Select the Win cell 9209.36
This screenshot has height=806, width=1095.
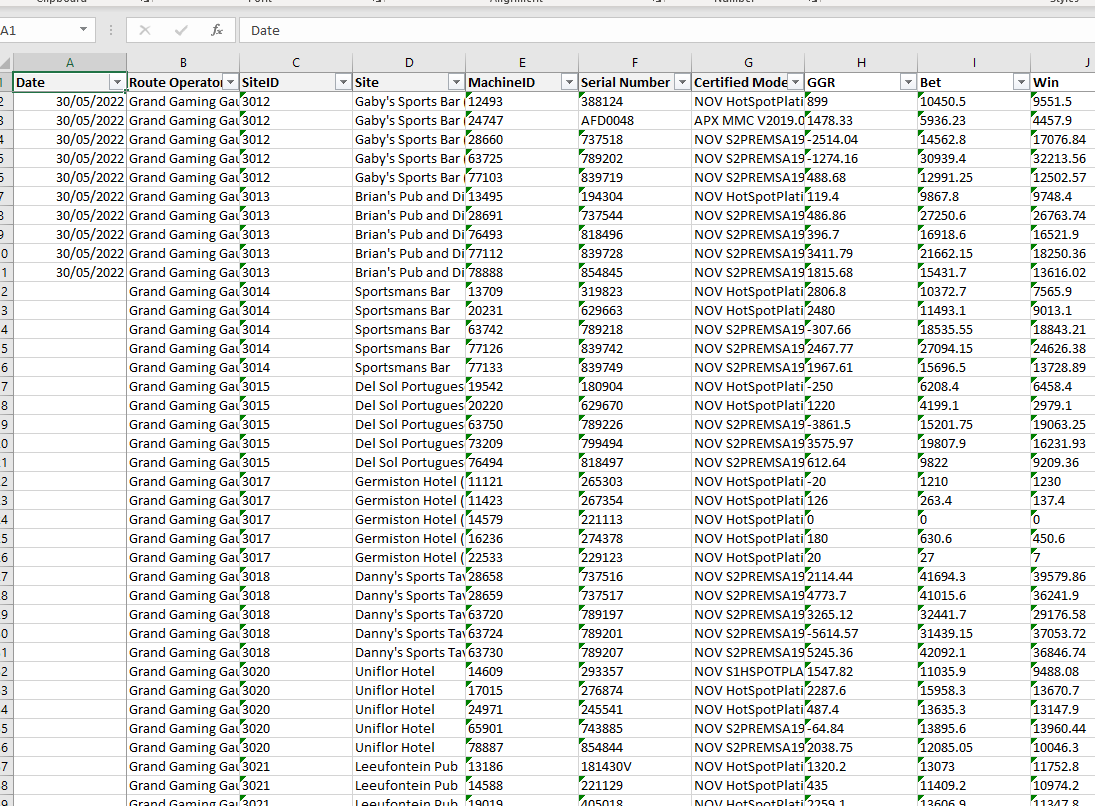click(x=1063, y=462)
